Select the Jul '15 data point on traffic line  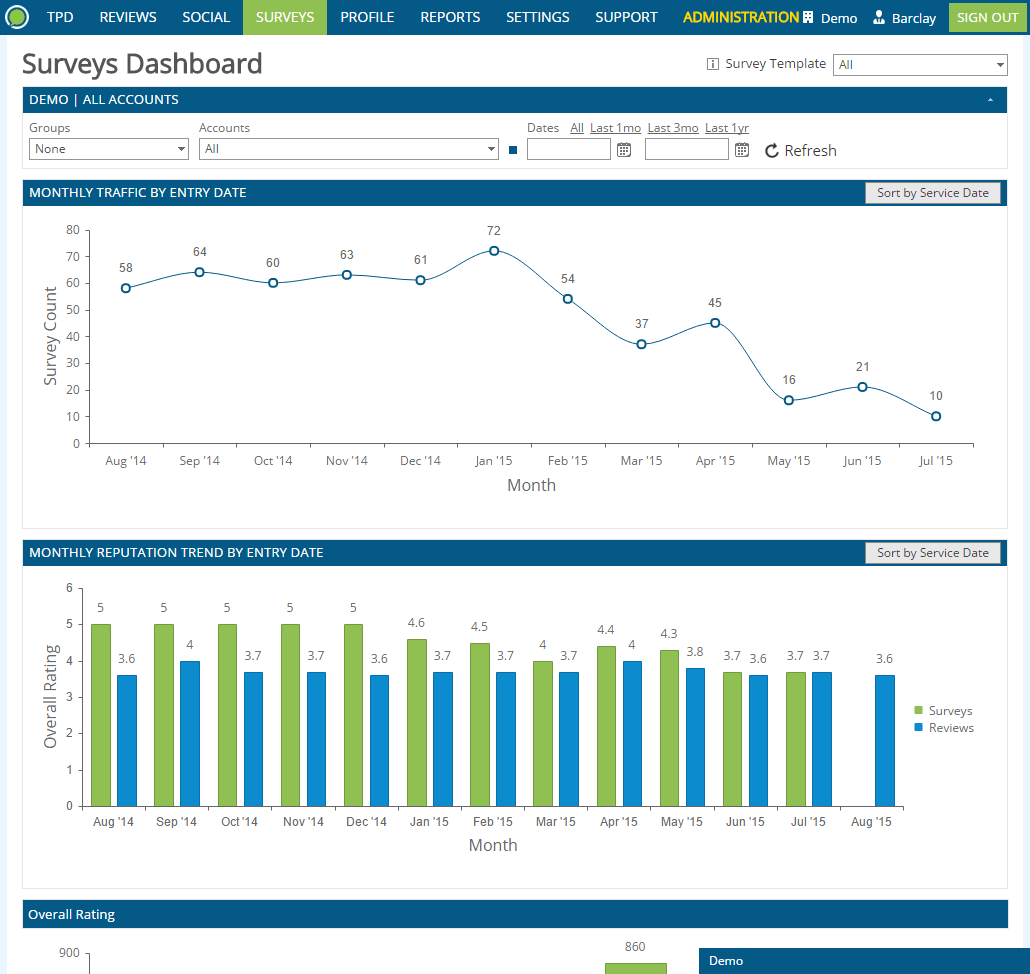click(936, 416)
